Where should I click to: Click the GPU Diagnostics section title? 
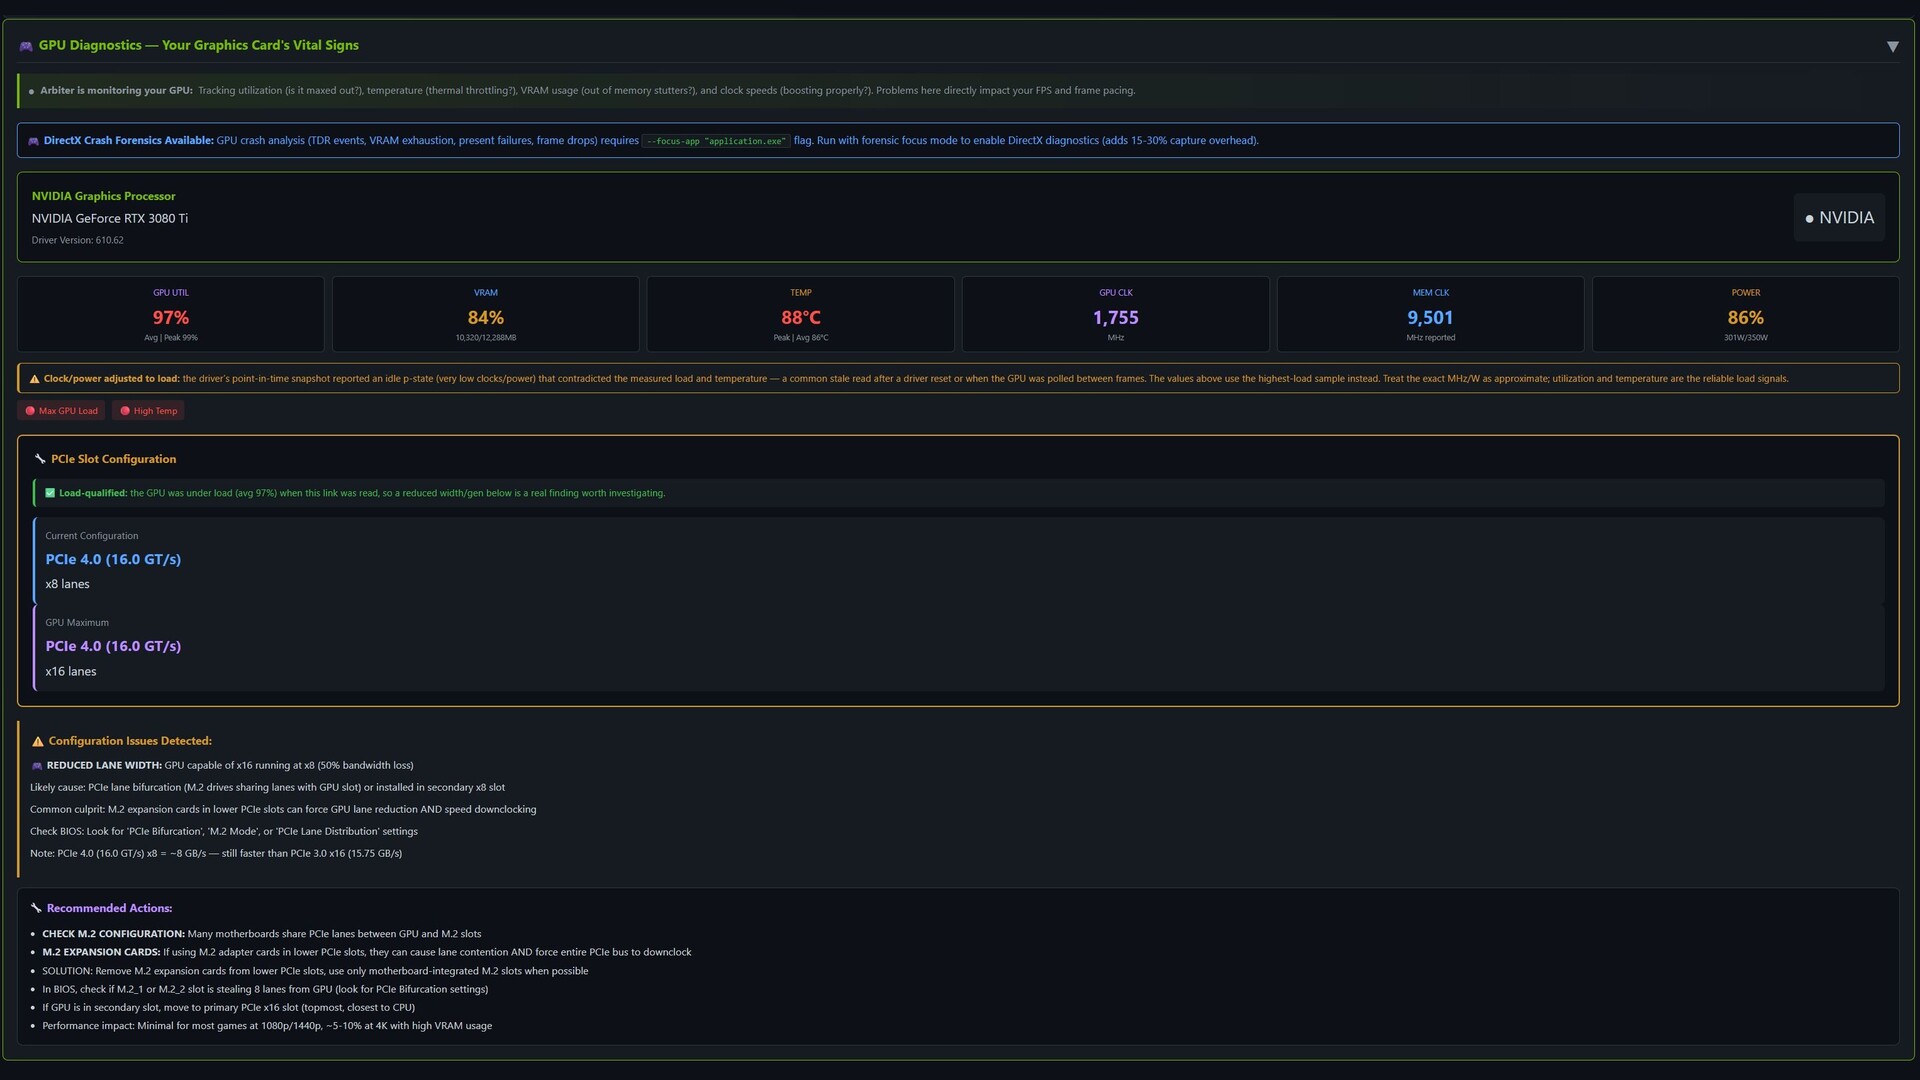point(198,45)
